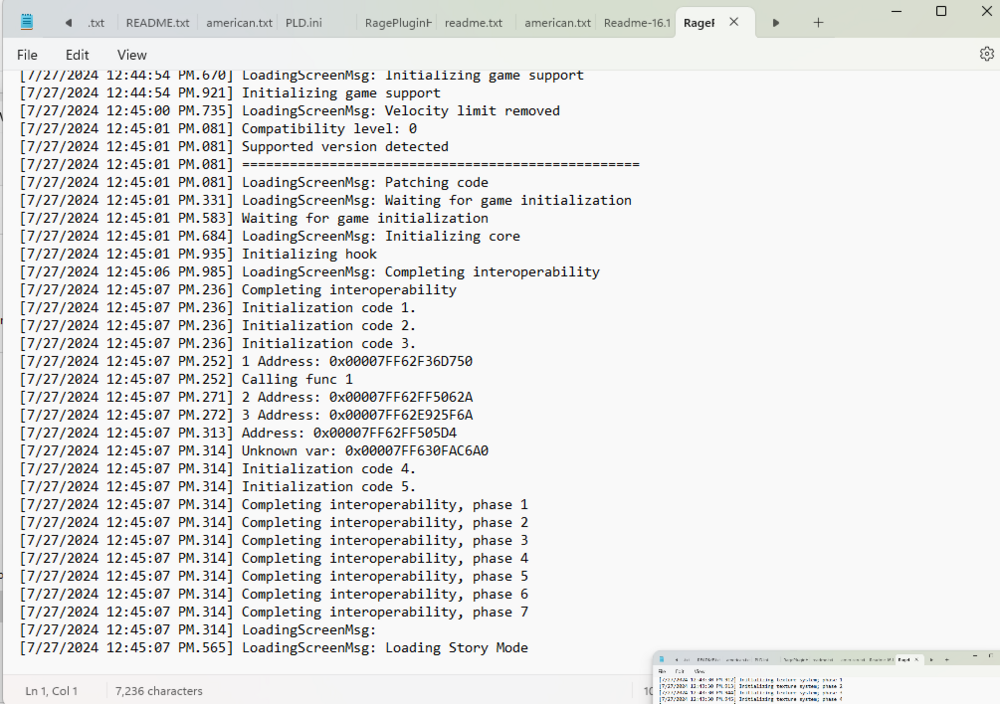Screen dimensions: 1000x704
Task: Click the 'Initialization code 5.' line
Action: pyautogui.click(x=217, y=486)
